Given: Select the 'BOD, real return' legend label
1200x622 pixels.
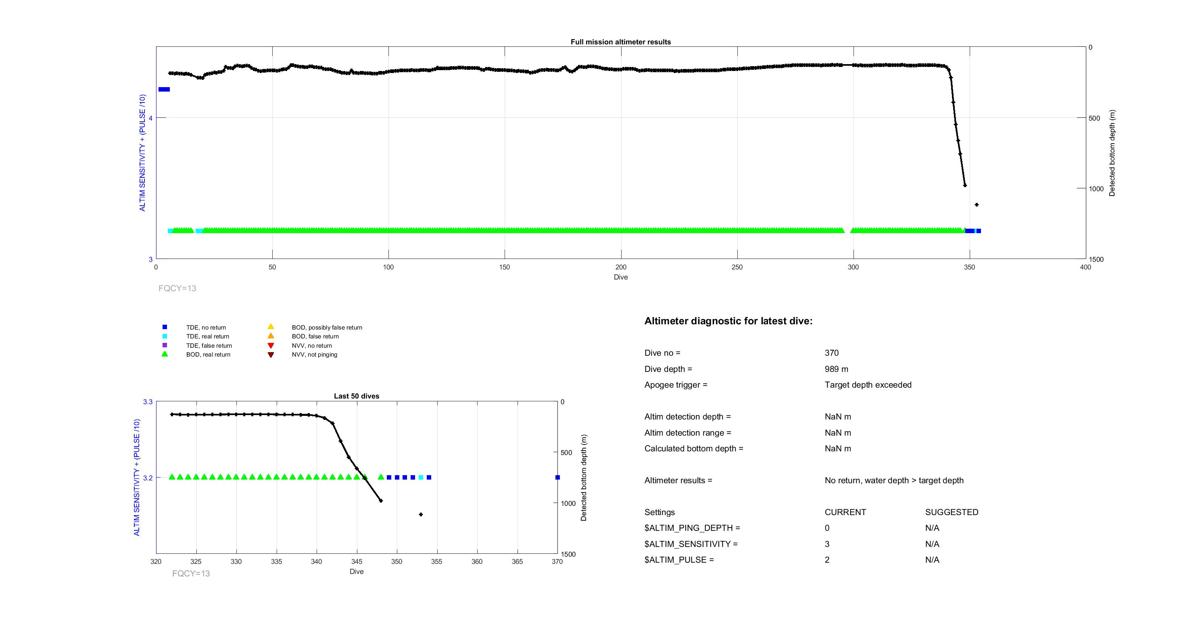Looking at the screenshot, I should coord(208,354).
